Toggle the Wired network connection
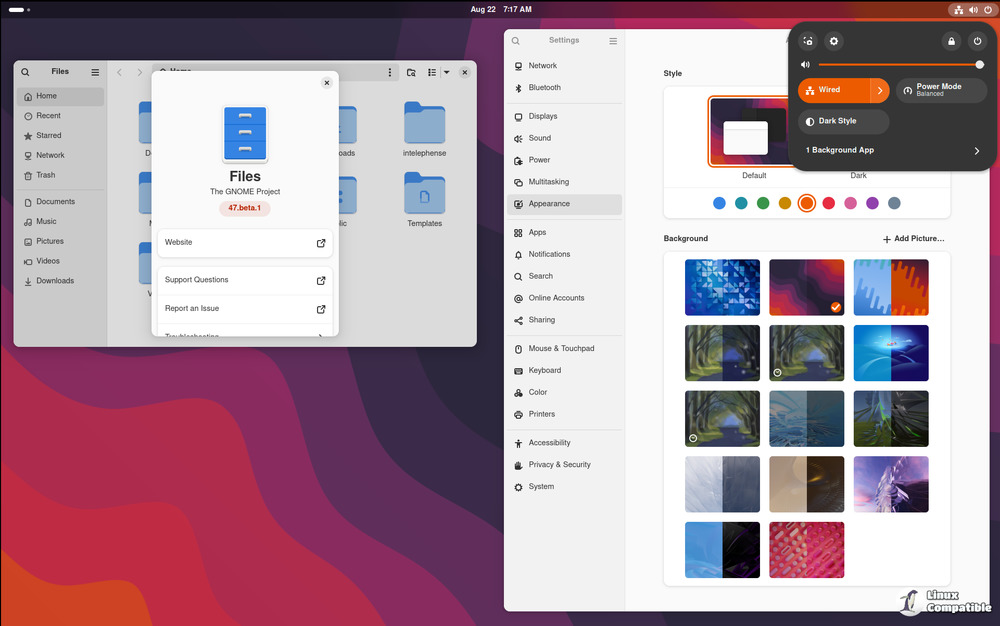Screen dimensions: 1000x626 click(x=833, y=90)
